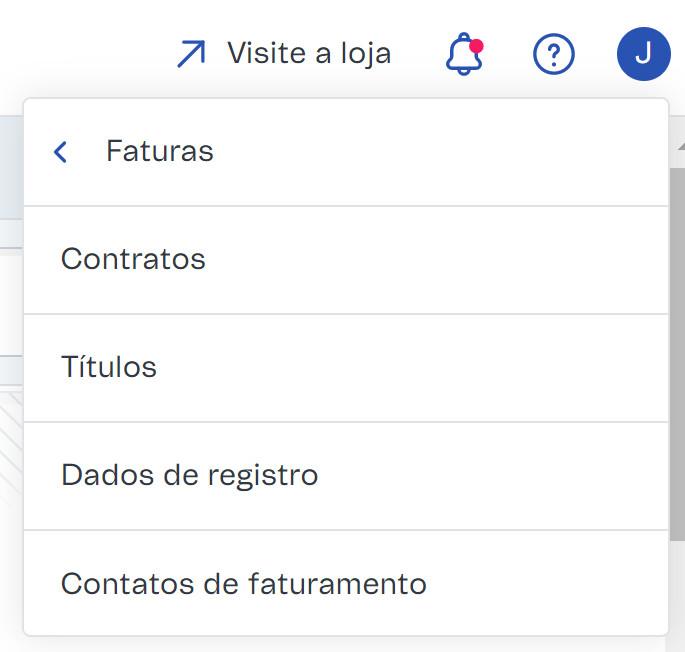This screenshot has width=685, height=652.
Task: Open the J user avatar menu
Action: click(x=643, y=54)
